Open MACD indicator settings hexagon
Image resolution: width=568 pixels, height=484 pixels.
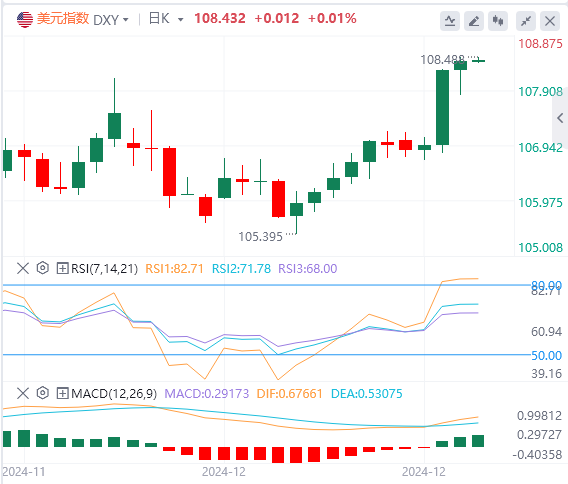click(43, 393)
